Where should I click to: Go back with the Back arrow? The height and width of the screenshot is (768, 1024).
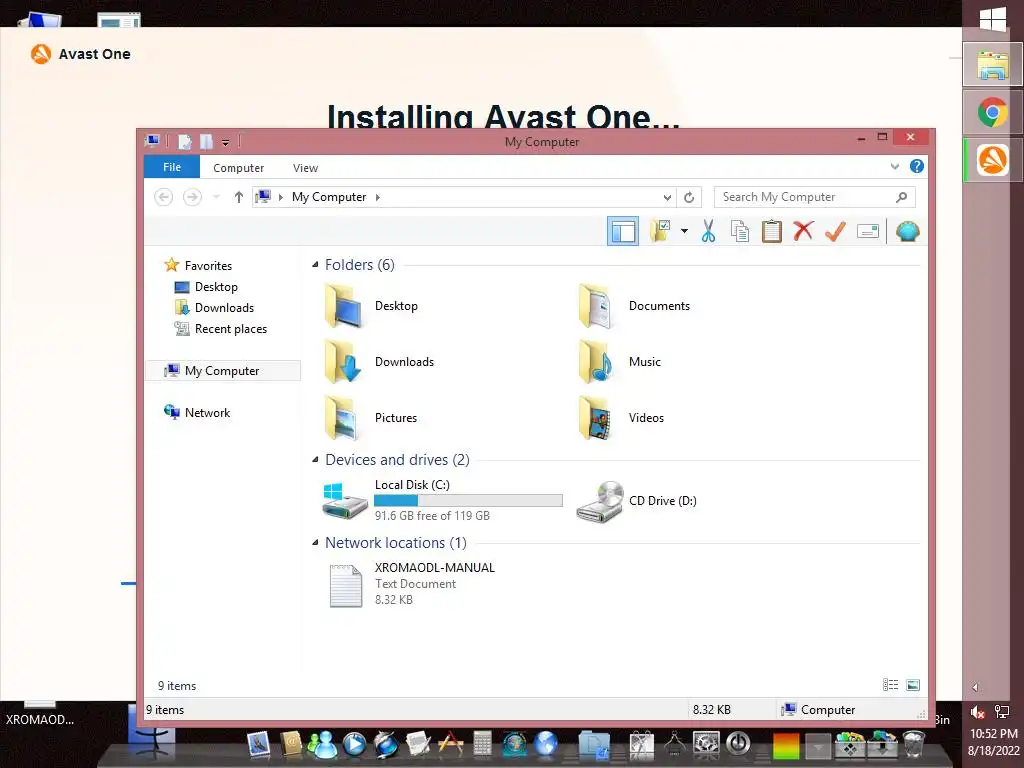tap(163, 197)
